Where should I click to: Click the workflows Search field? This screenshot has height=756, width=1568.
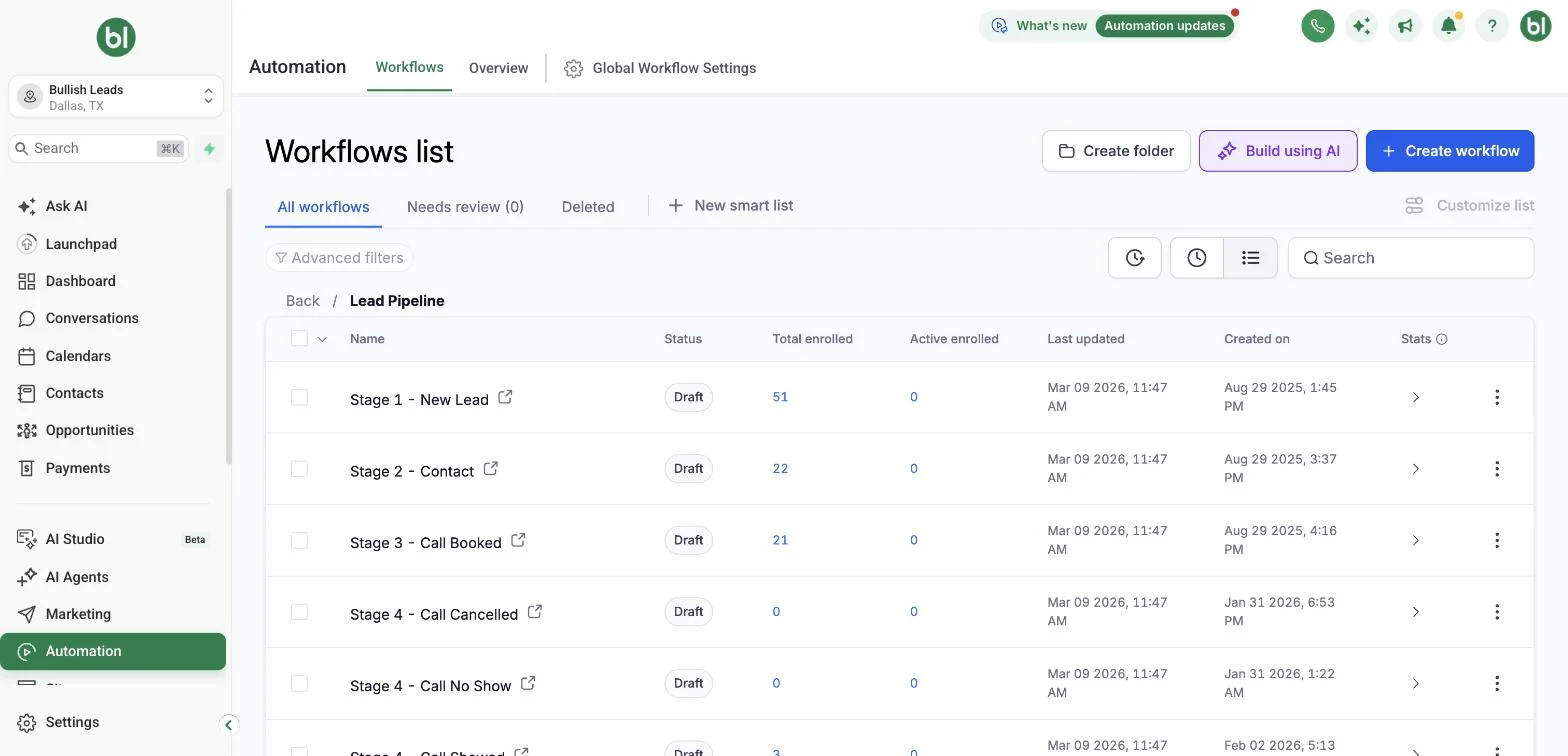[1411, 258]
